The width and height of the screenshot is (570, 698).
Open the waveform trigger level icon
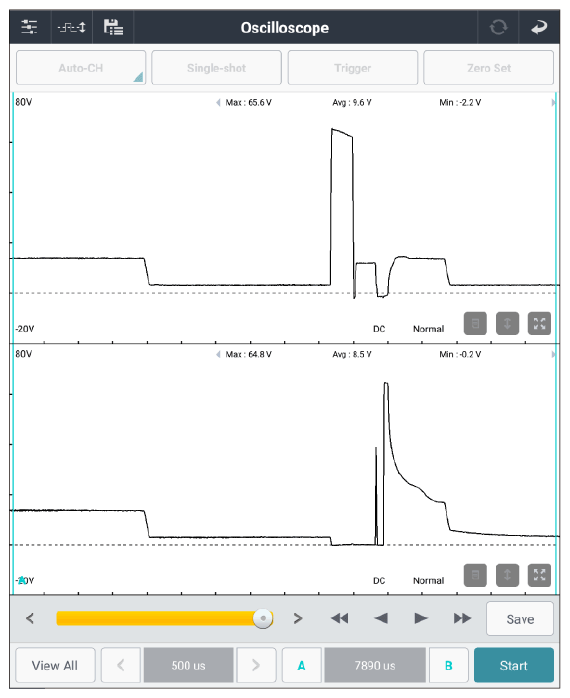(x=71, y=28)
